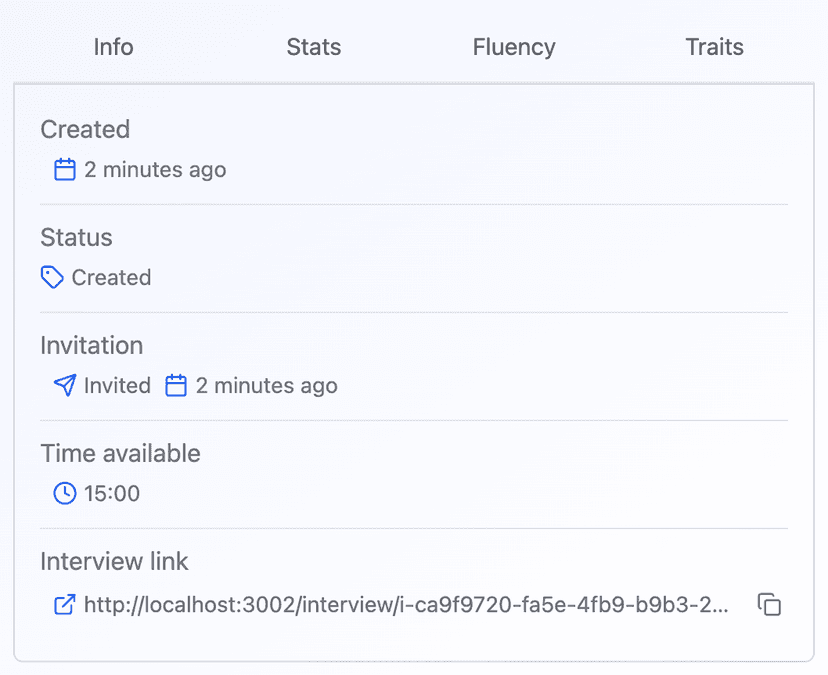Click the calendar icon under Created
Viewport: 828px width, 675px height.
(65, 170)
